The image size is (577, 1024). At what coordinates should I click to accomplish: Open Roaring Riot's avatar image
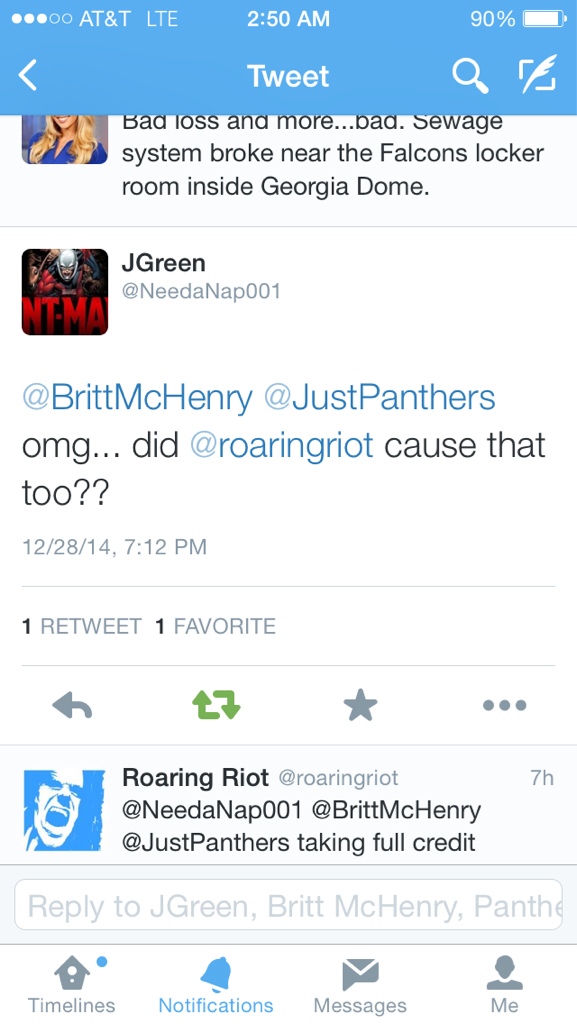tap(65, 810)
